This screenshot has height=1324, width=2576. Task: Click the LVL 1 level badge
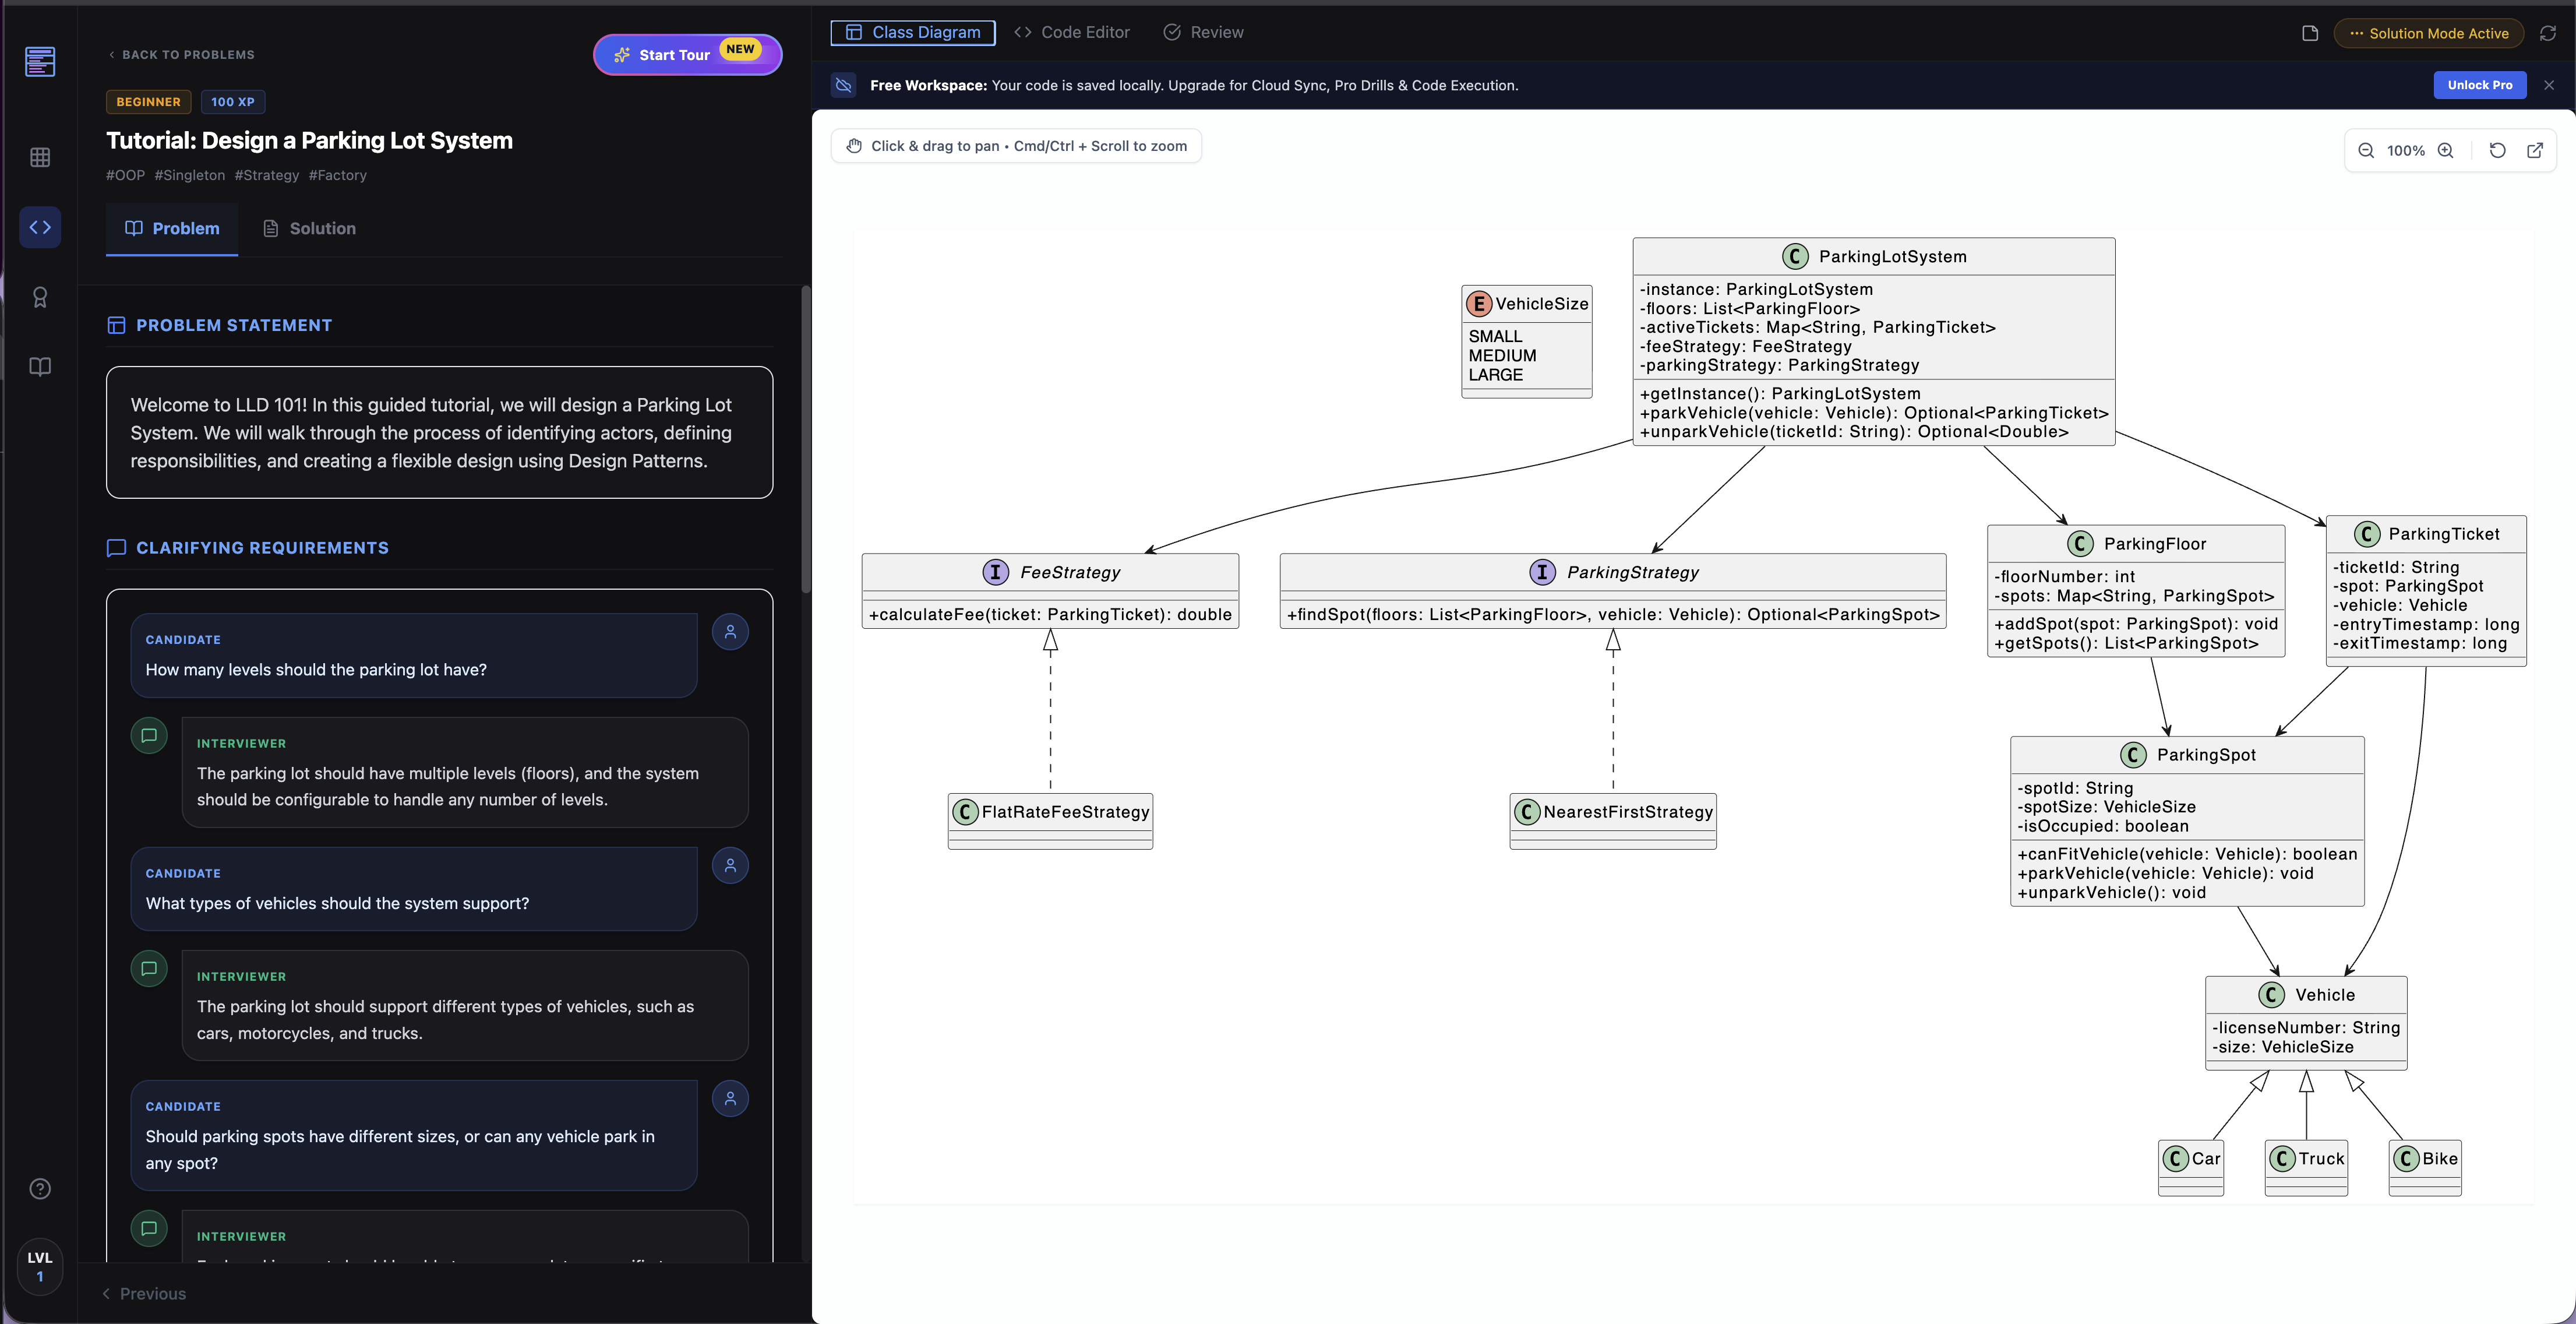point(40,1267)
